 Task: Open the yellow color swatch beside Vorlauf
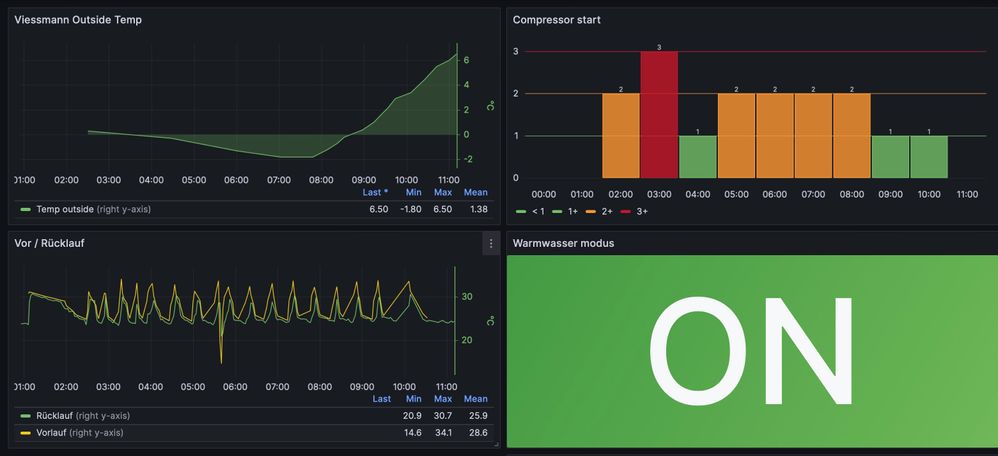tap(25, 433)
